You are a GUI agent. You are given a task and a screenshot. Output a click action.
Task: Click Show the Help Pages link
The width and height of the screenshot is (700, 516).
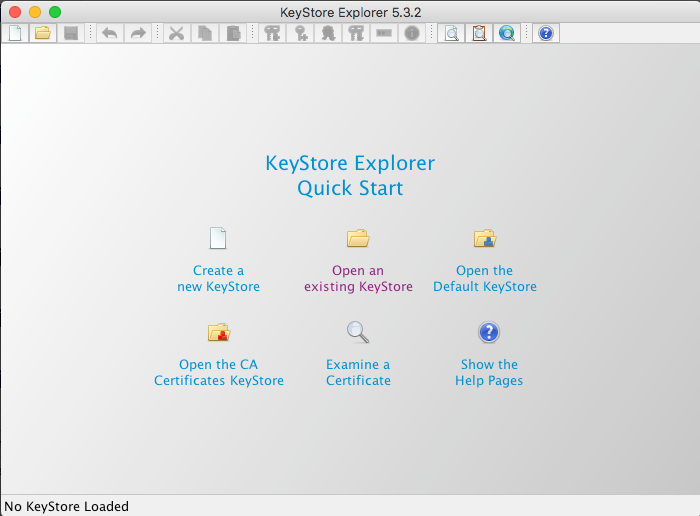point(489,355)
